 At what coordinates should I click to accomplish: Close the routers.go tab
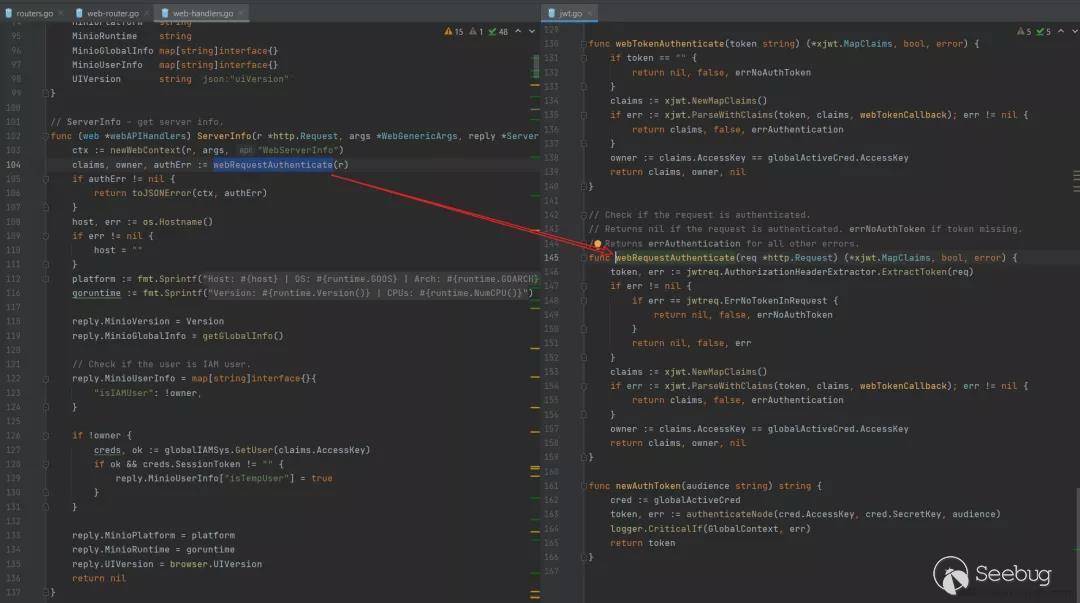[x=62, y=13]
